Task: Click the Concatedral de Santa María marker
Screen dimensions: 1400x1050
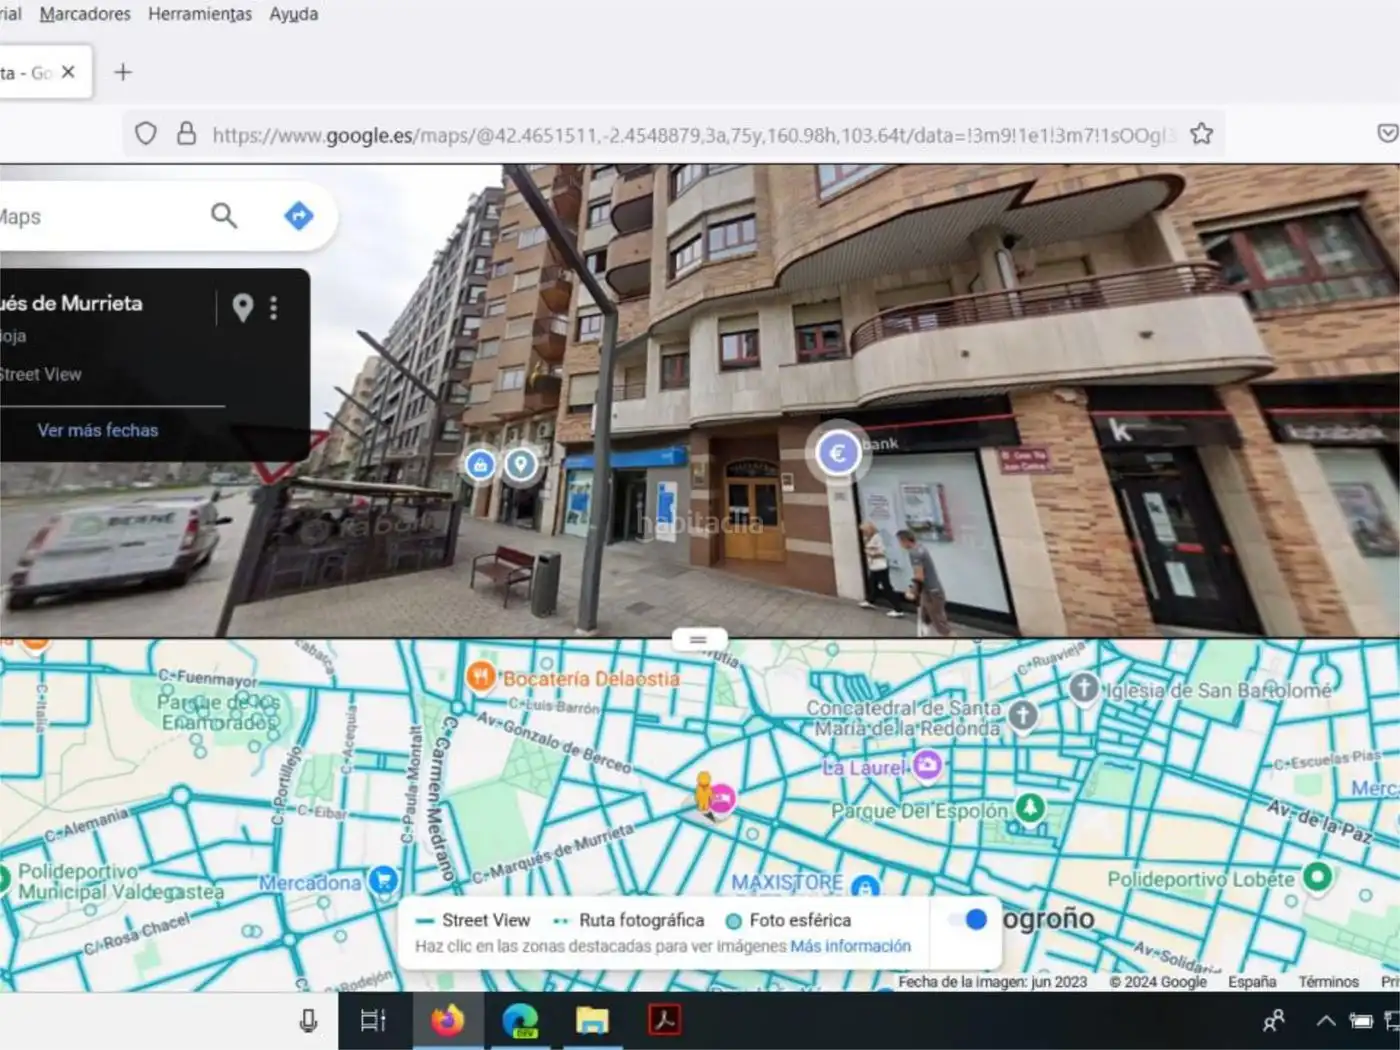Action: pyautogui.click(x=1022, y=714)
